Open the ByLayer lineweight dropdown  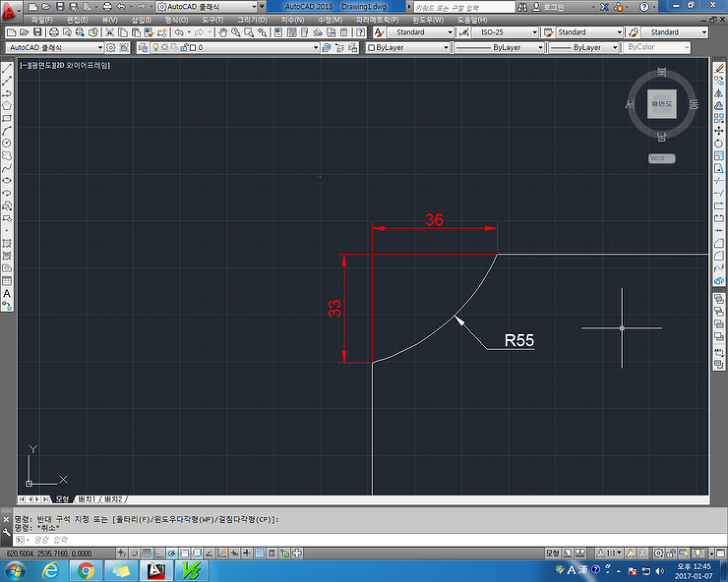[584, 47]
